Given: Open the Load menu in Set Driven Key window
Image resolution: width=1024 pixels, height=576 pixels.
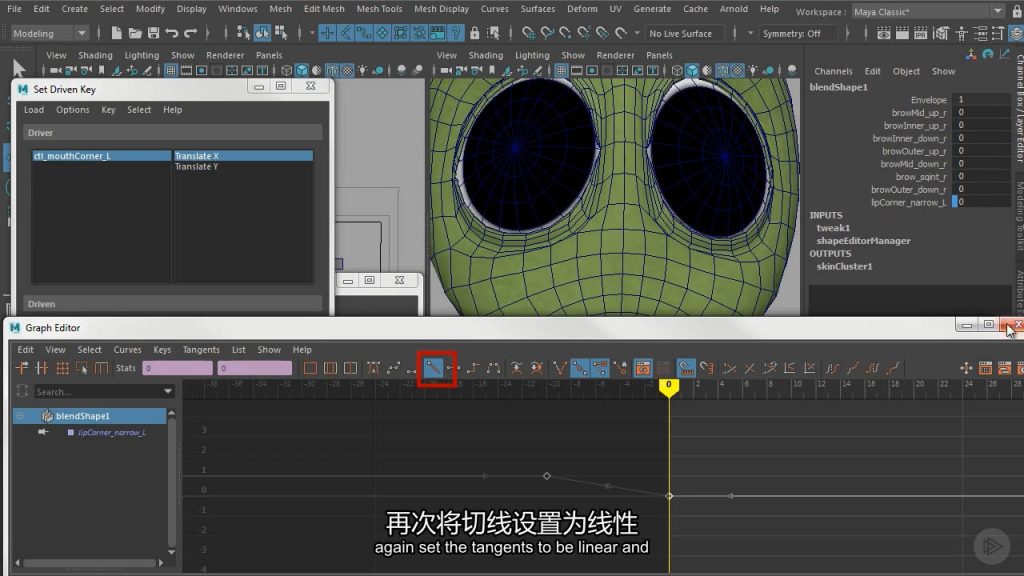Looking at the screenshot, I should [x=34, y=110].
